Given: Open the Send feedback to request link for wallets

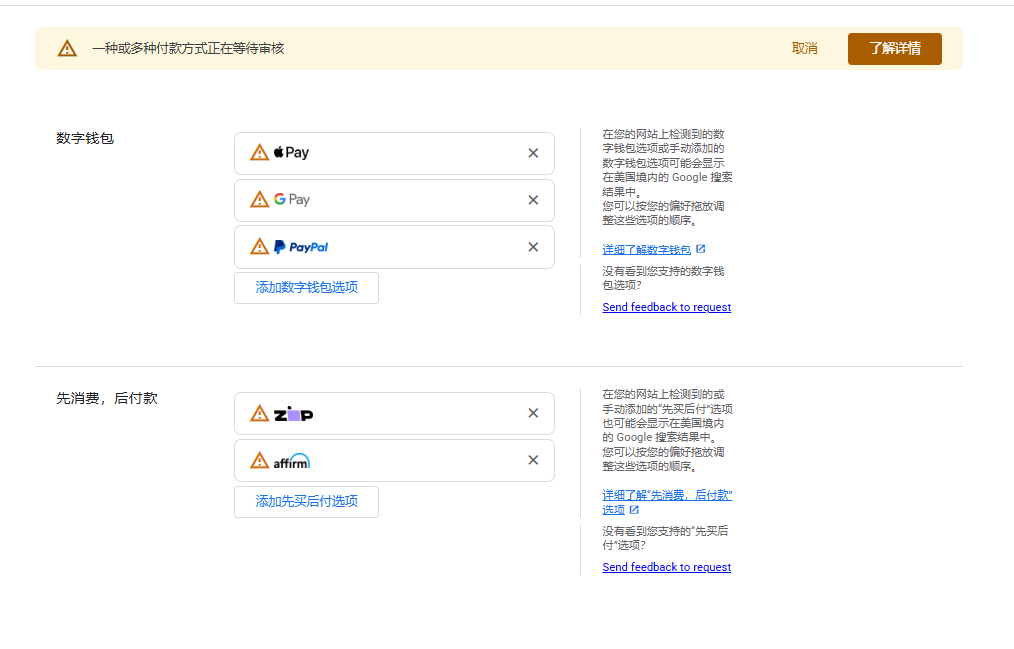Looking at the screenshot, I should click(x=666, y=307).
